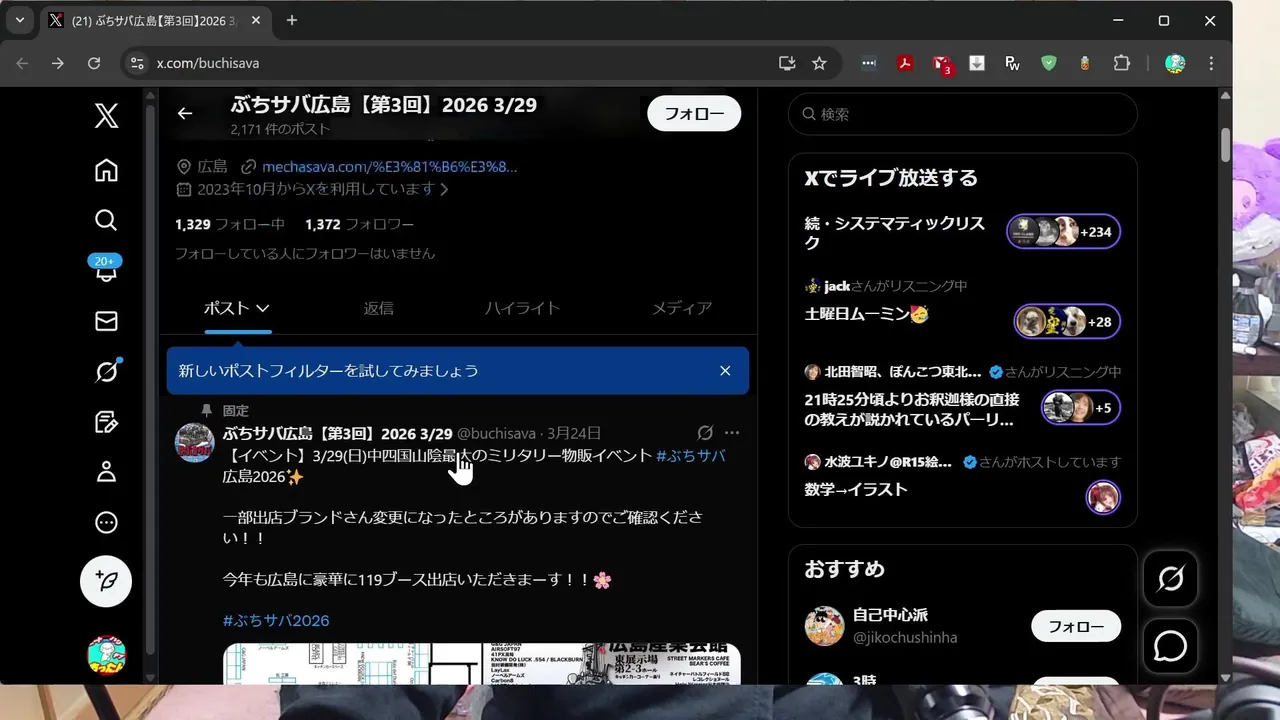Open a new browser tab
This screenshot has height=720, width=1280.
pyautogui.click(x=291, y=20)
